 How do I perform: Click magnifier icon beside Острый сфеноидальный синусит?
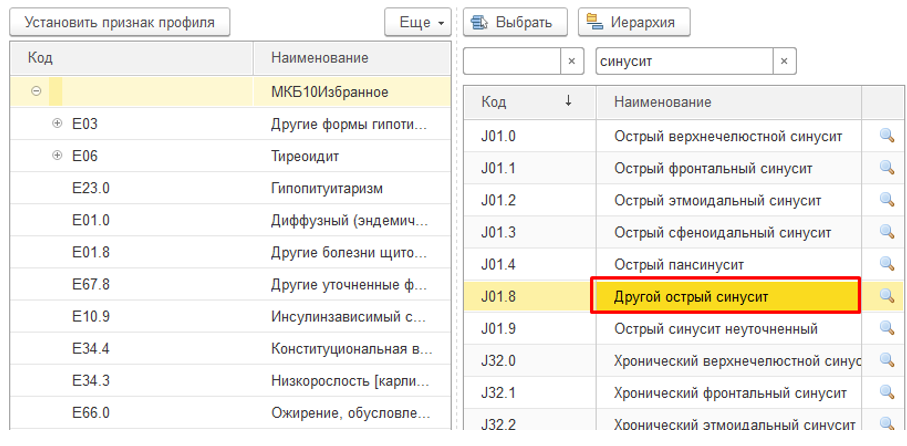[x=885, y=232]
